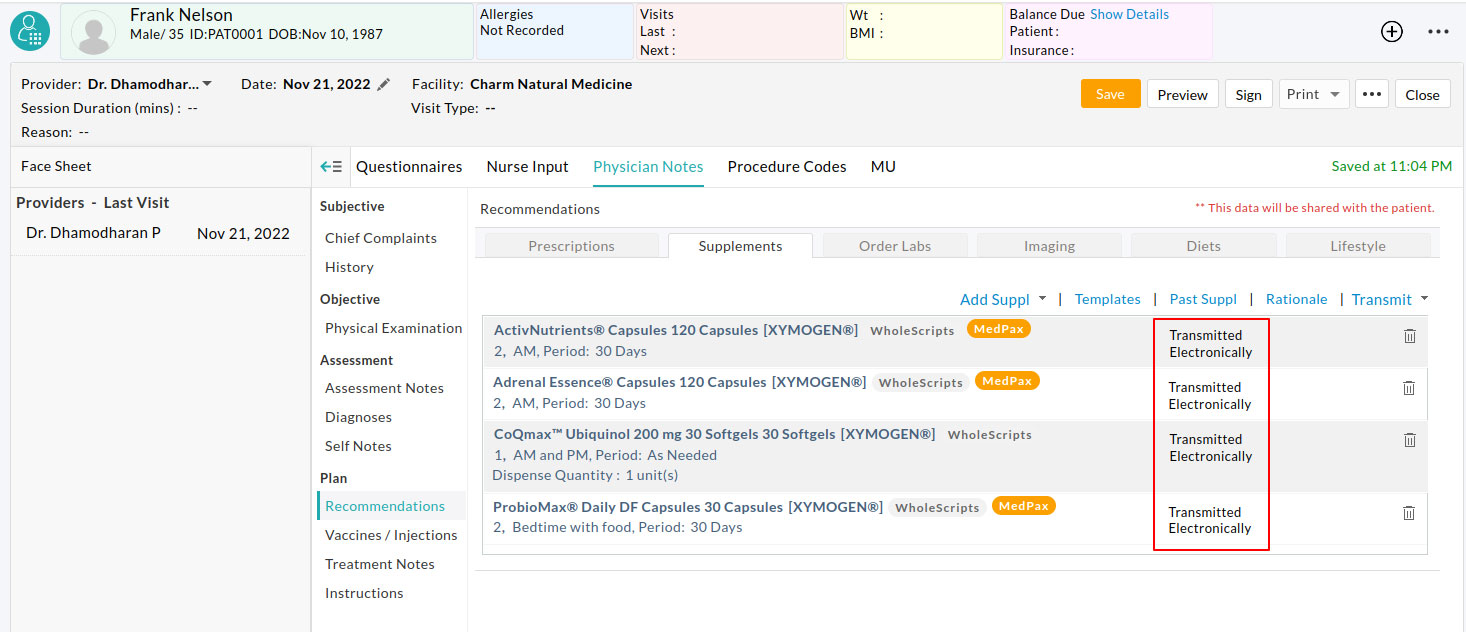
Task: Switch to the Procedure Codes tab
Action: (787, 167)
